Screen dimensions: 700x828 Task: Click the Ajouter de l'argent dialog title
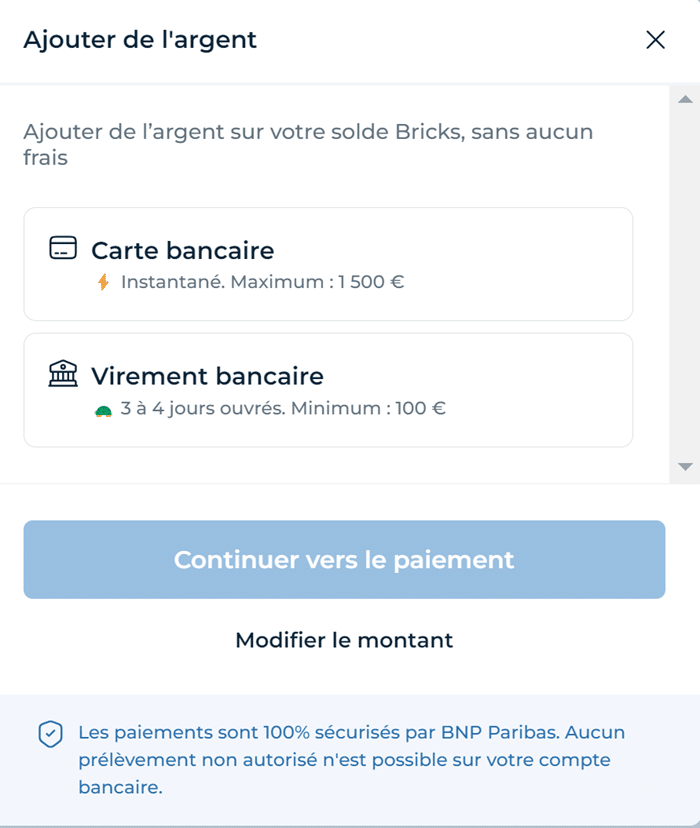(140, 40)
